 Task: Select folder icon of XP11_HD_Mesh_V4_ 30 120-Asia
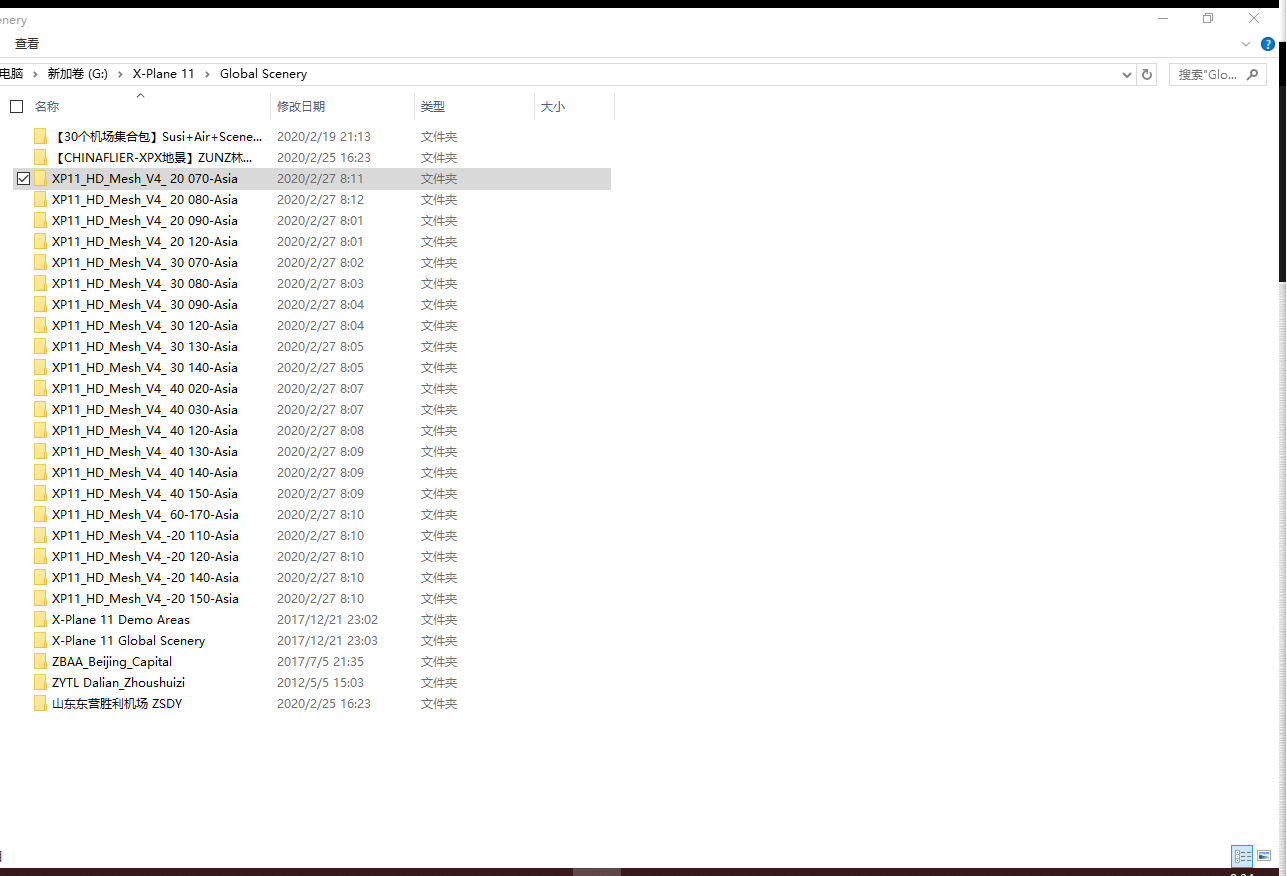tap(40, 325)
